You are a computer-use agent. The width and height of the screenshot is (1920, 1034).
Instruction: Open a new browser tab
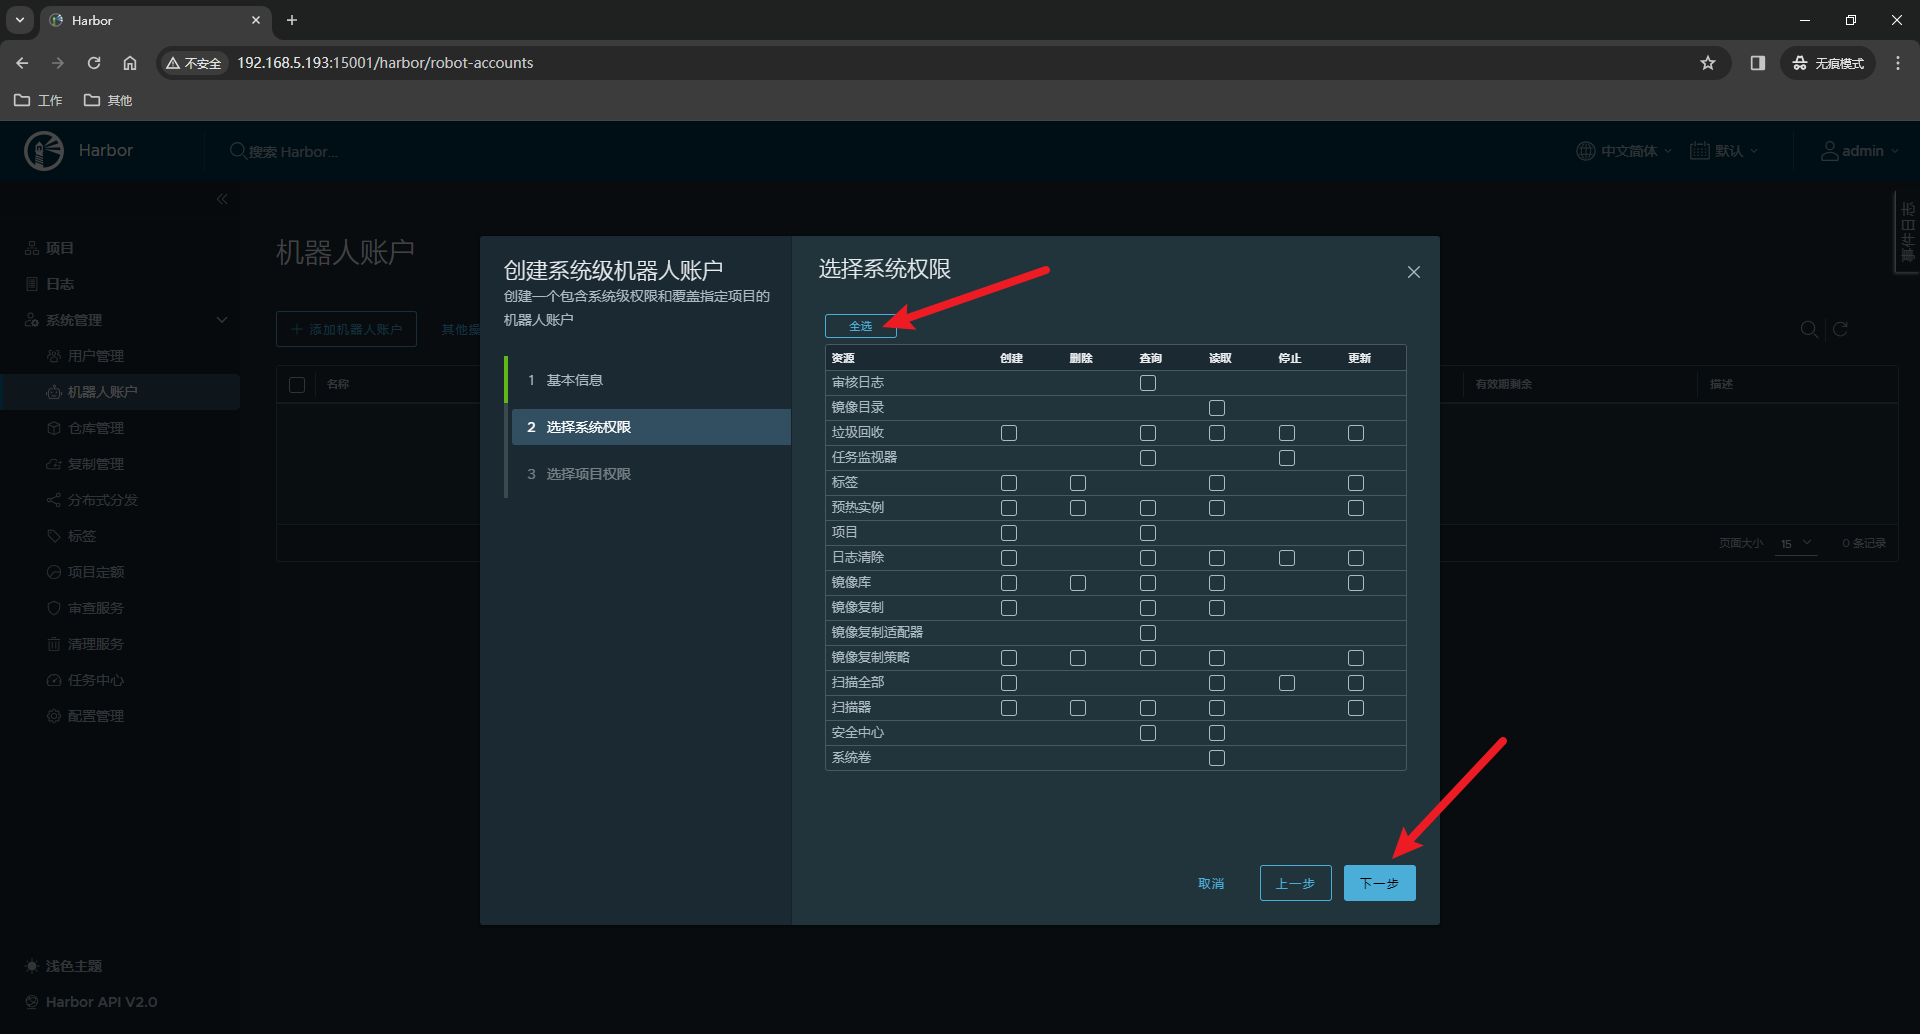pos(292,20)
